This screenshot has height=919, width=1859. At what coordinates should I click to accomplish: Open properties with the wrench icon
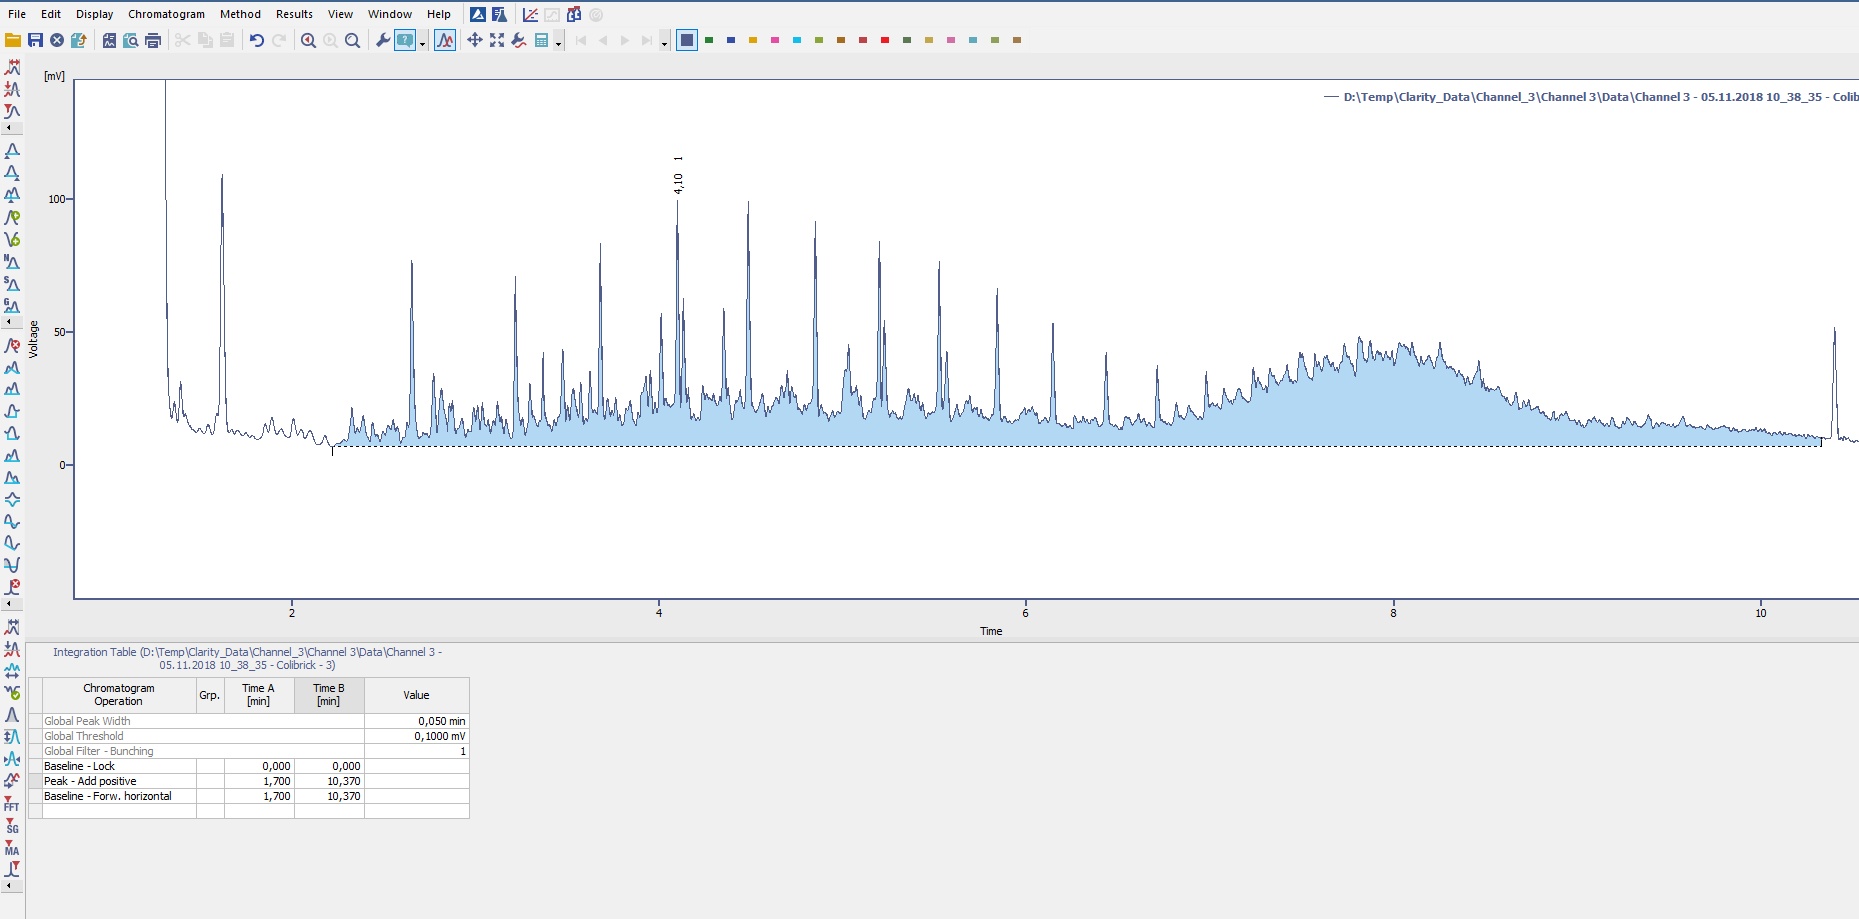click(383, 40)
